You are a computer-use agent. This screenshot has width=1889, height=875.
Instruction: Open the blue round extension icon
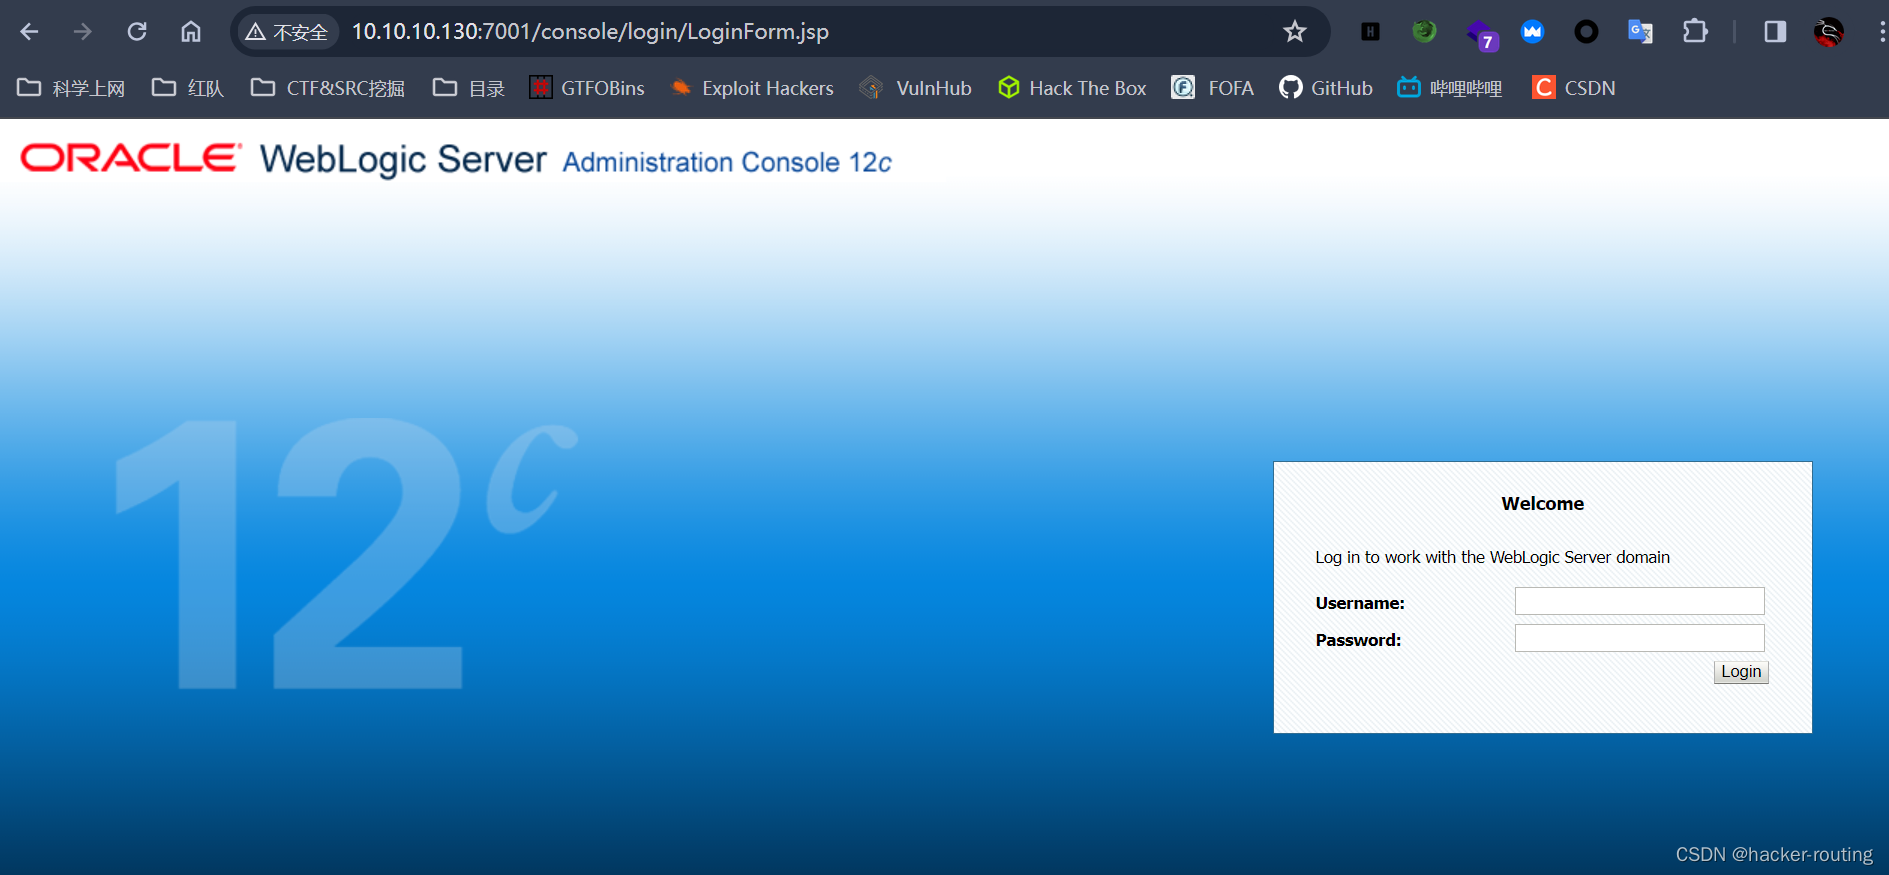(x=1532, y=32)
